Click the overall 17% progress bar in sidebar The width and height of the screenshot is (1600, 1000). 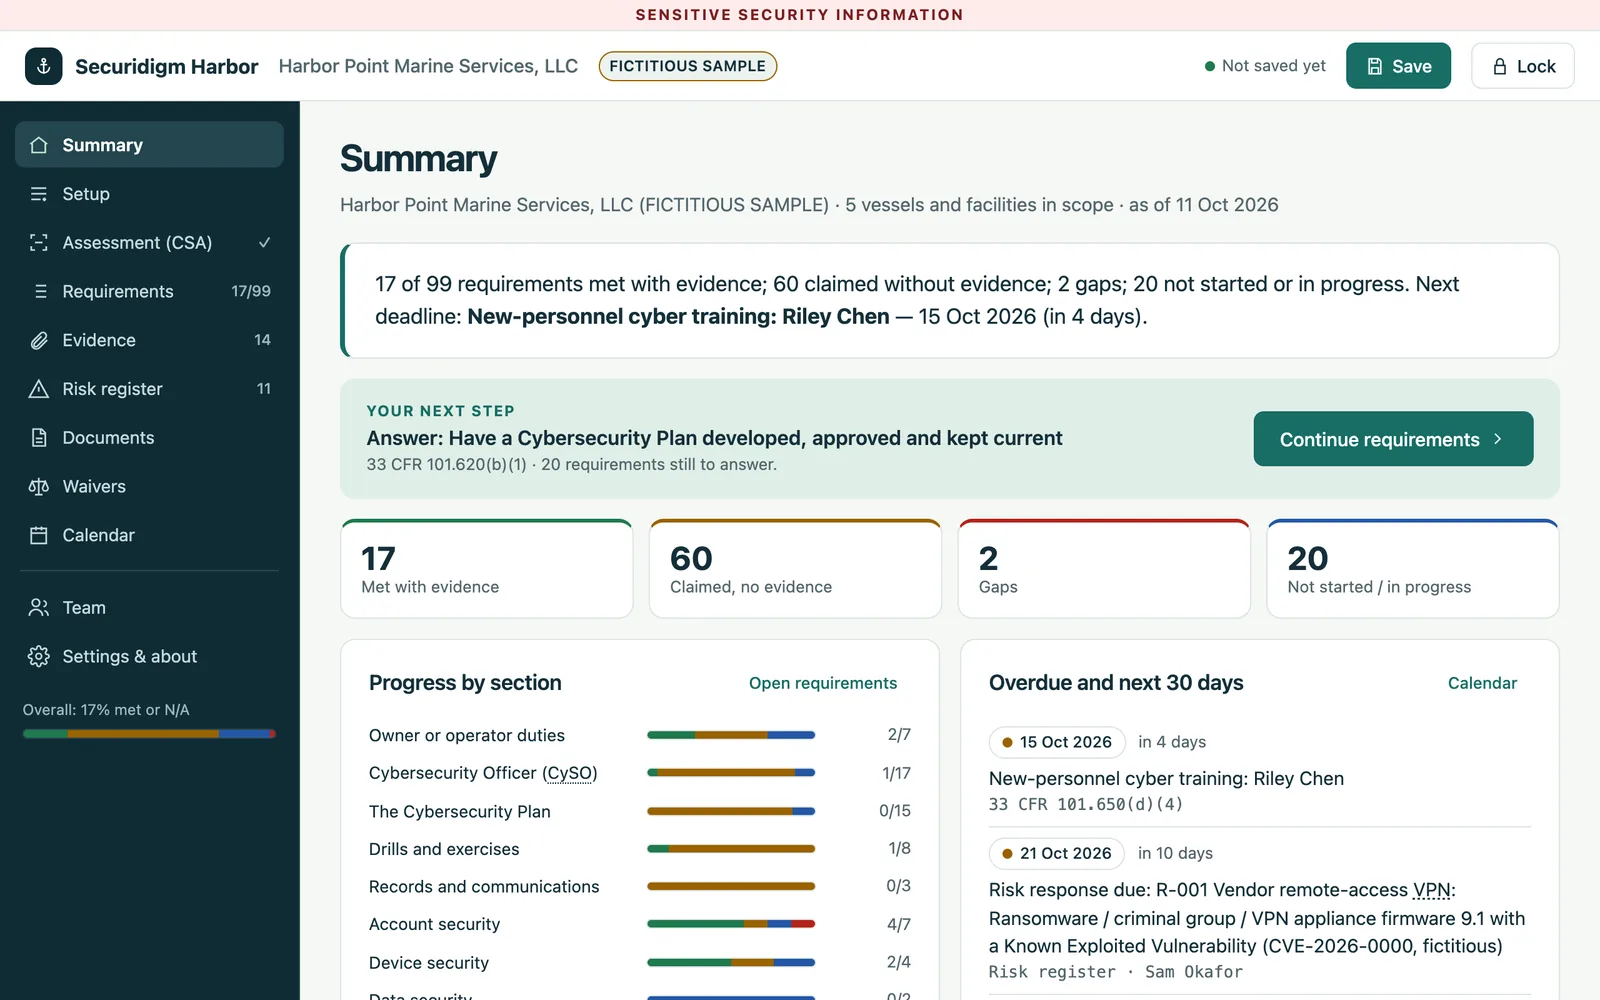[x=149, y=734]
